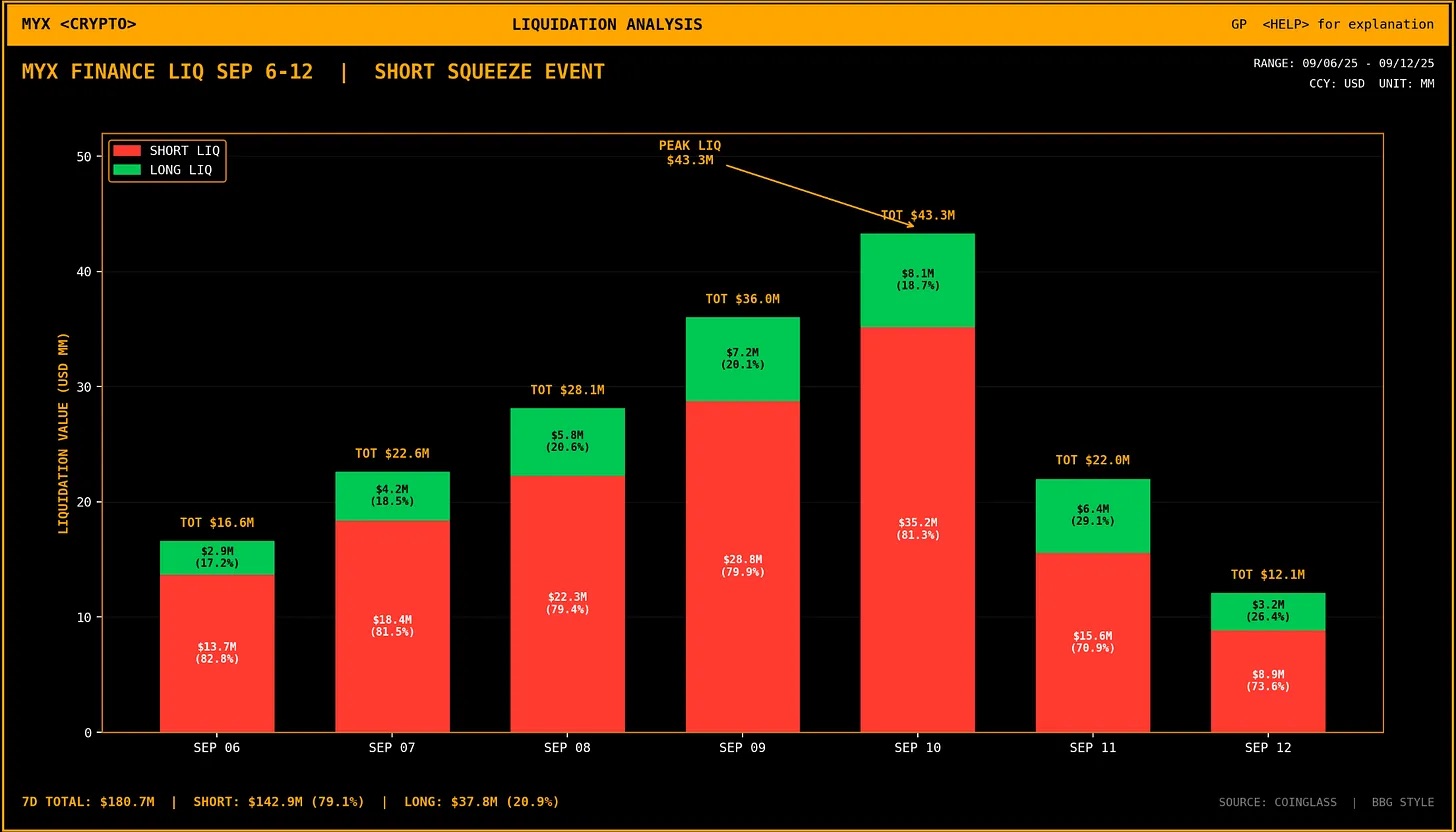Click the SEP 12 x-axis date label
1456x832 pixels.
(1267, 748)
